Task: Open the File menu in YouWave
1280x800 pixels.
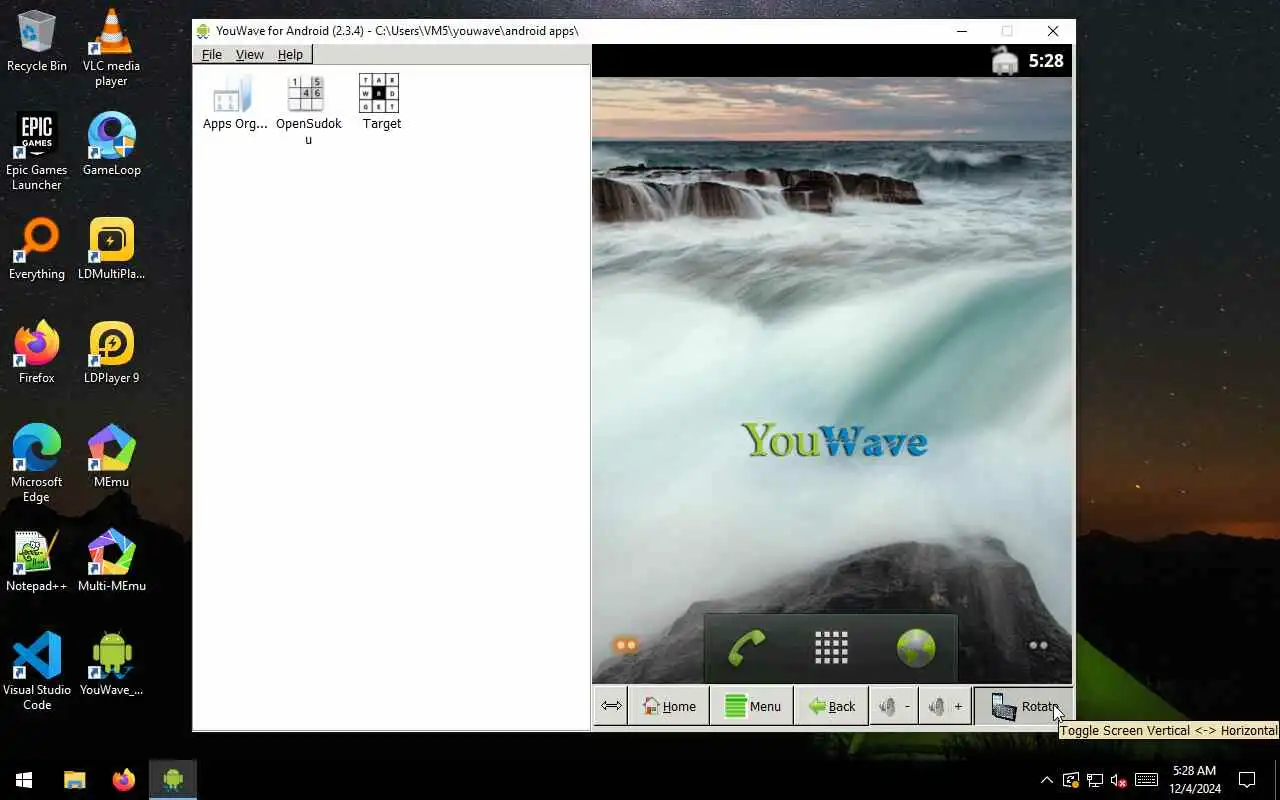Action: 211,54
